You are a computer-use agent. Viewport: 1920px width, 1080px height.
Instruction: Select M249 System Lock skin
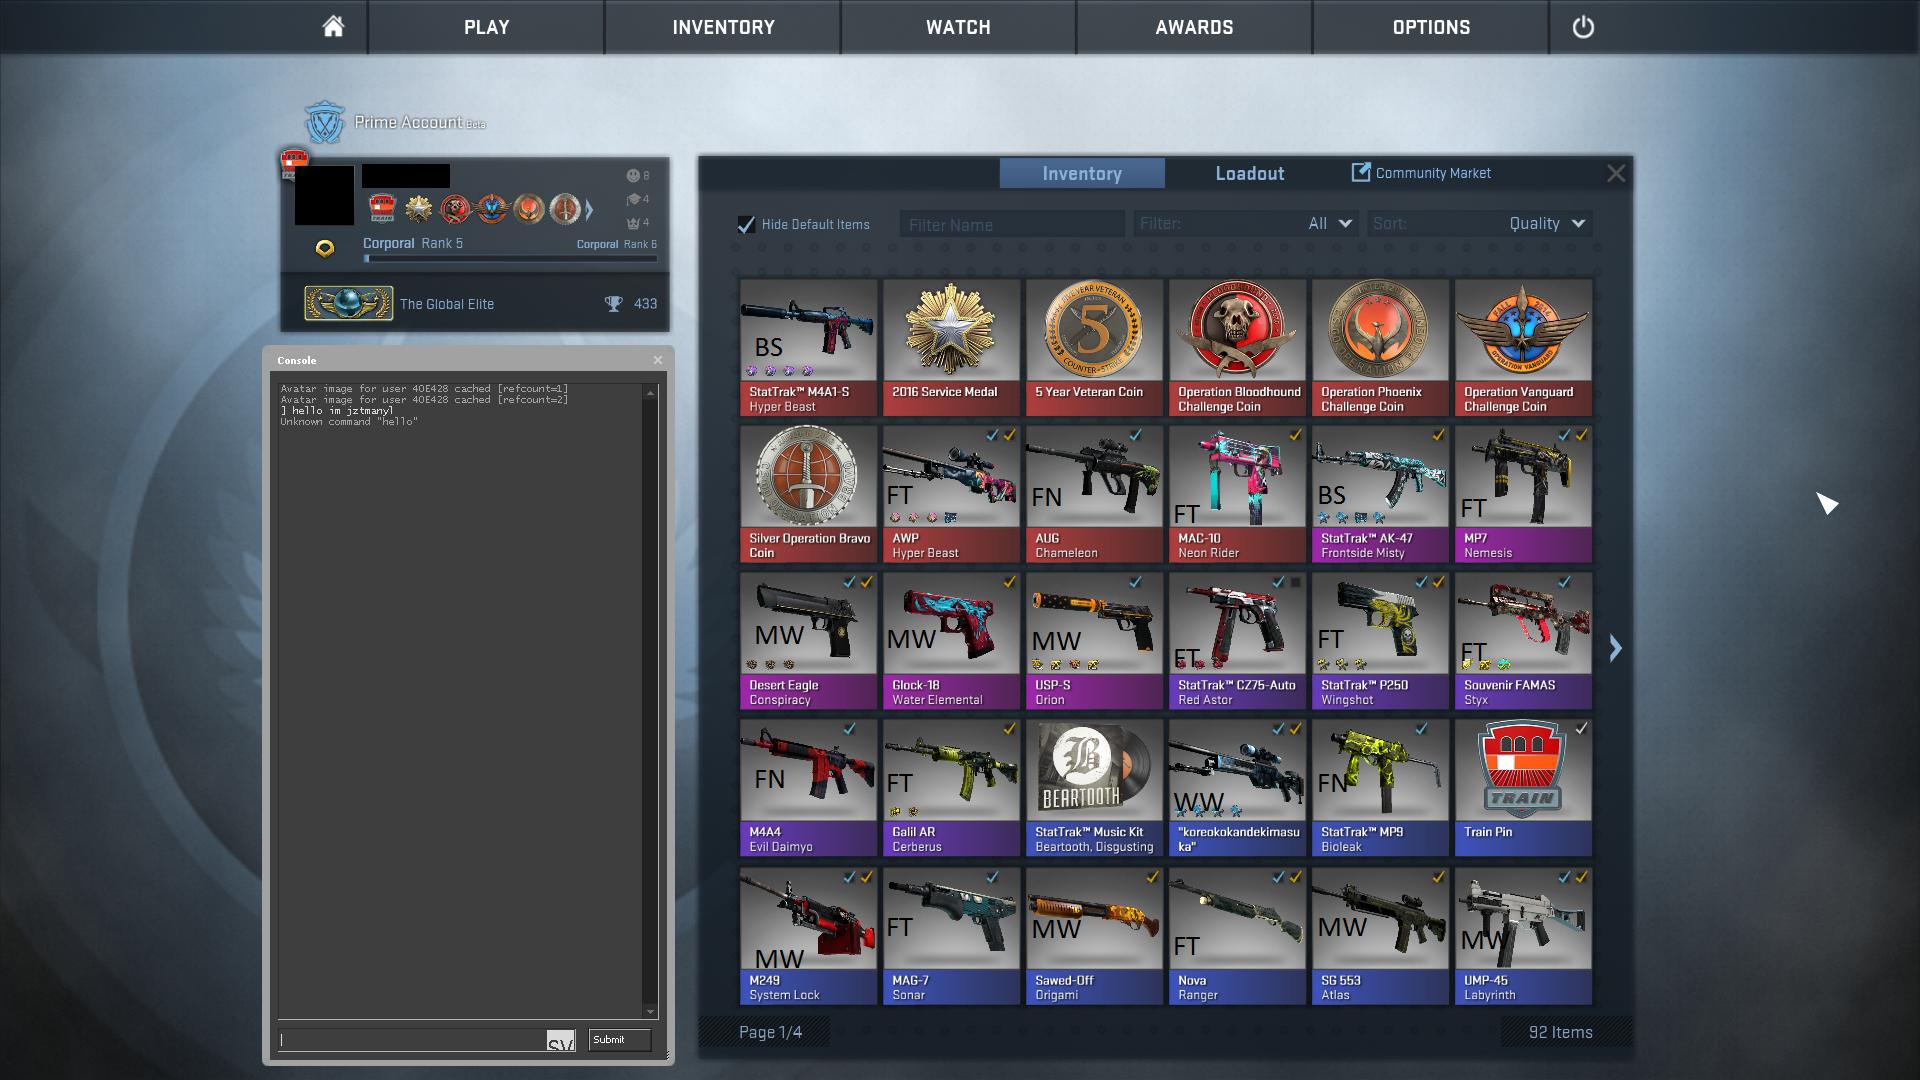tap(808, 936)
